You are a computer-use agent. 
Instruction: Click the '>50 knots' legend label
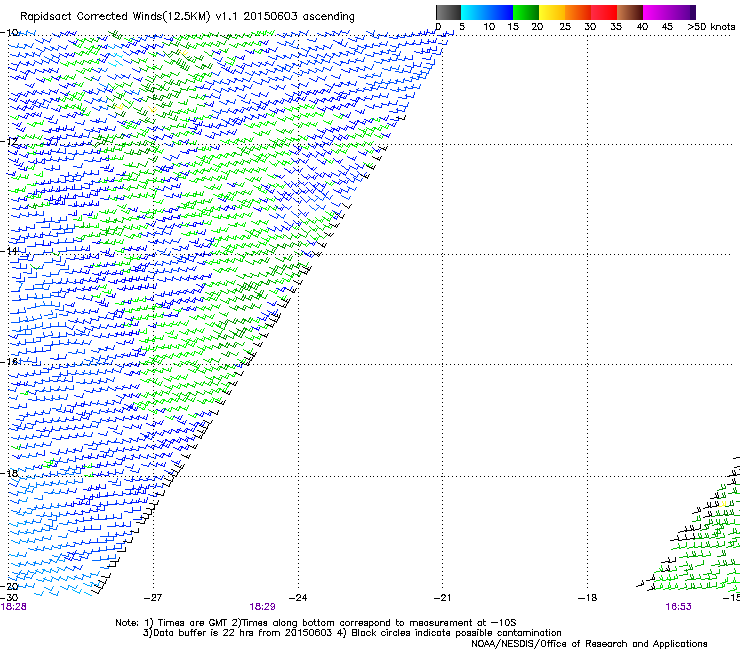tap(711, 27)
